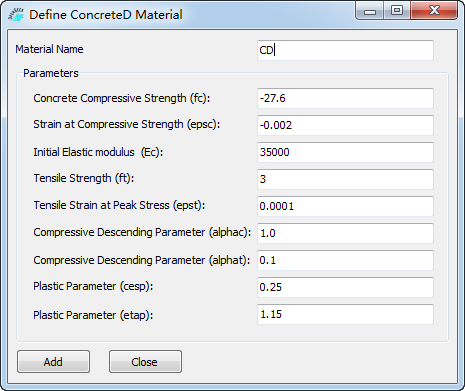Click the 'Initial Elastic modulus (Ec):' label
This screenshot has width=465, height=391.
[x=98, y=152]
